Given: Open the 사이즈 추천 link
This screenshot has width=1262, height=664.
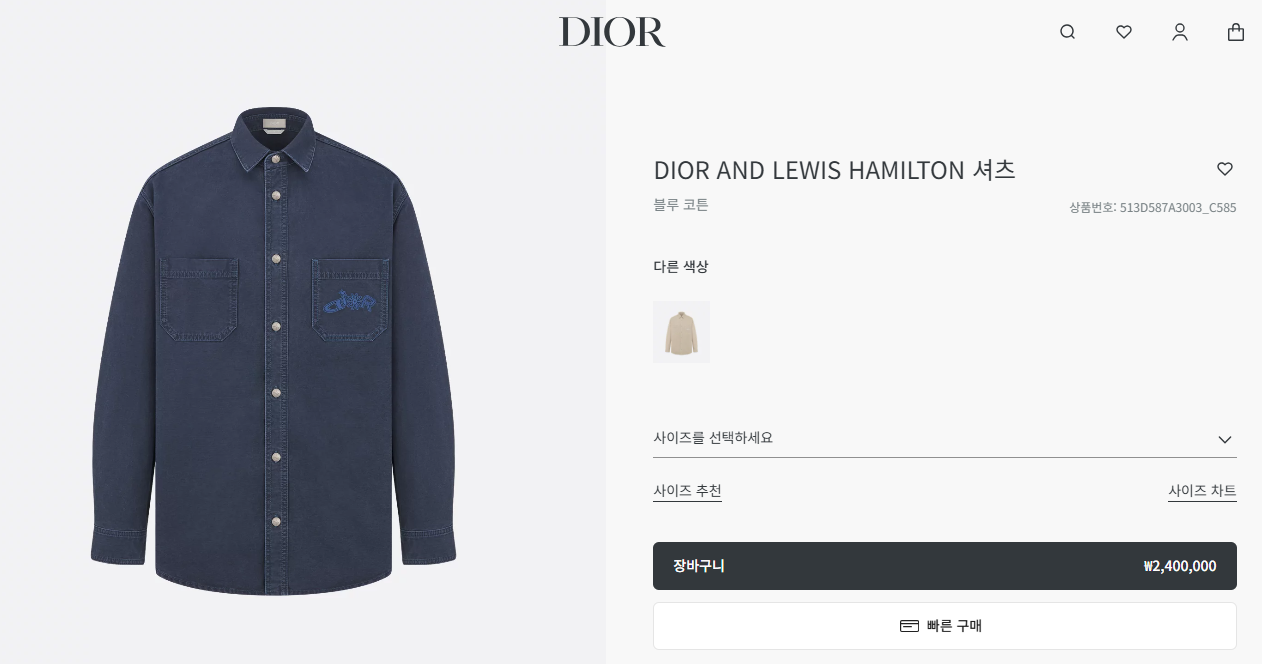Looking at the screenshot, I should pyautogui.click(x=687, y=491).
